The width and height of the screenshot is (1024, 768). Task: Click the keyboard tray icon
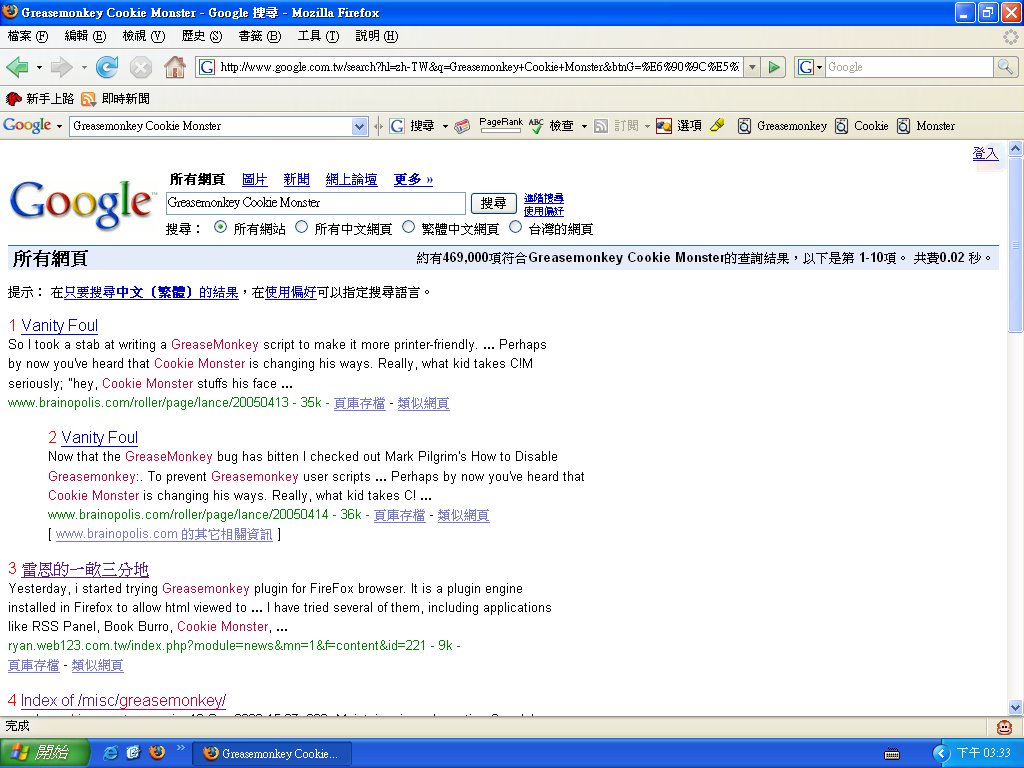(891, 754)
